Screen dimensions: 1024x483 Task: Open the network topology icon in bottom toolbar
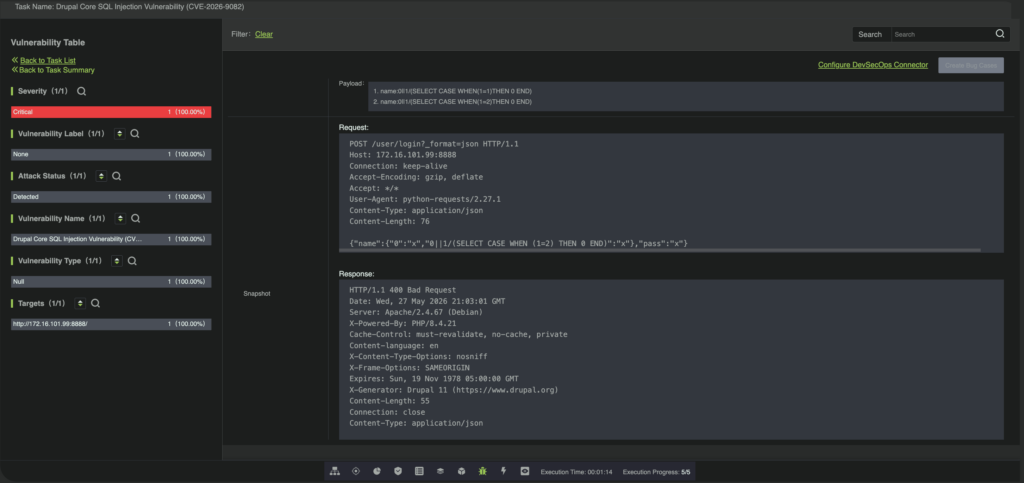[334, 471]
